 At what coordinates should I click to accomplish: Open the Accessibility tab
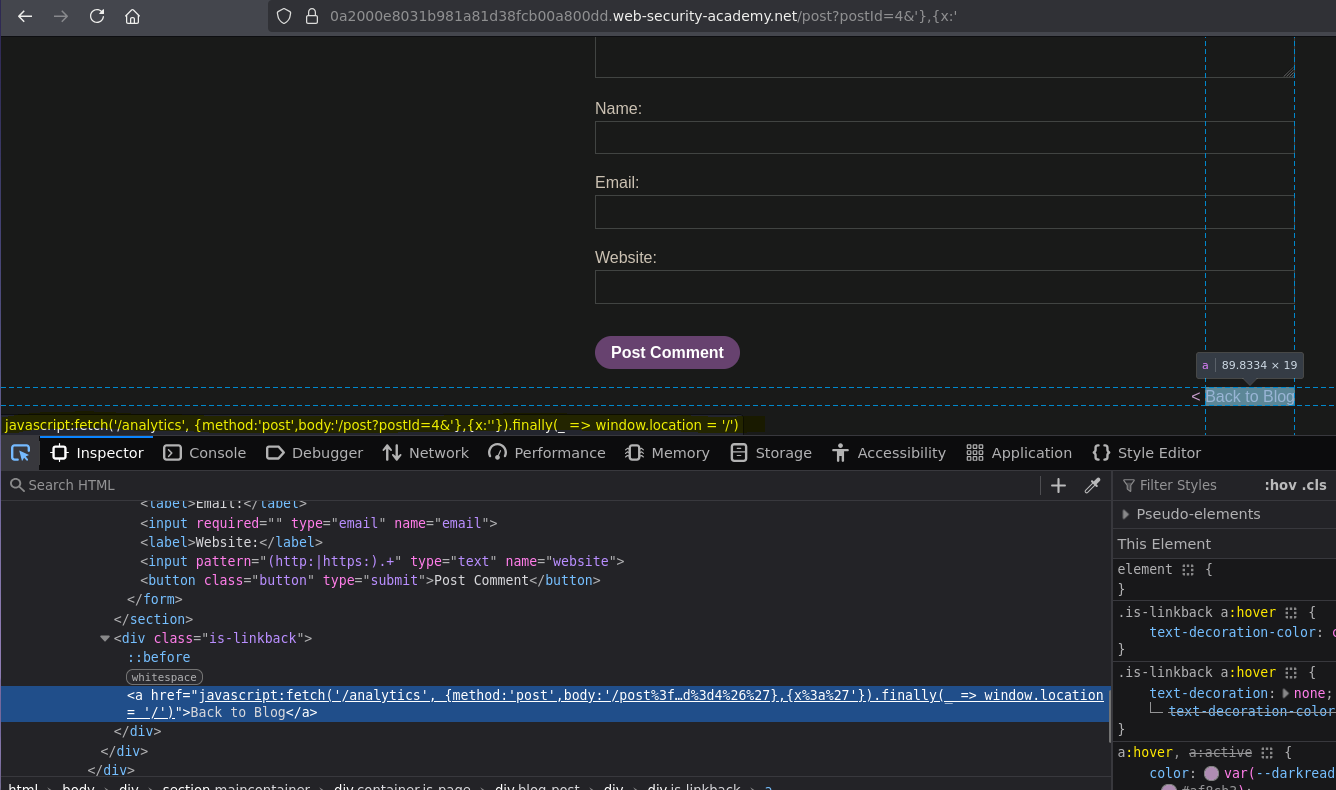889,453
